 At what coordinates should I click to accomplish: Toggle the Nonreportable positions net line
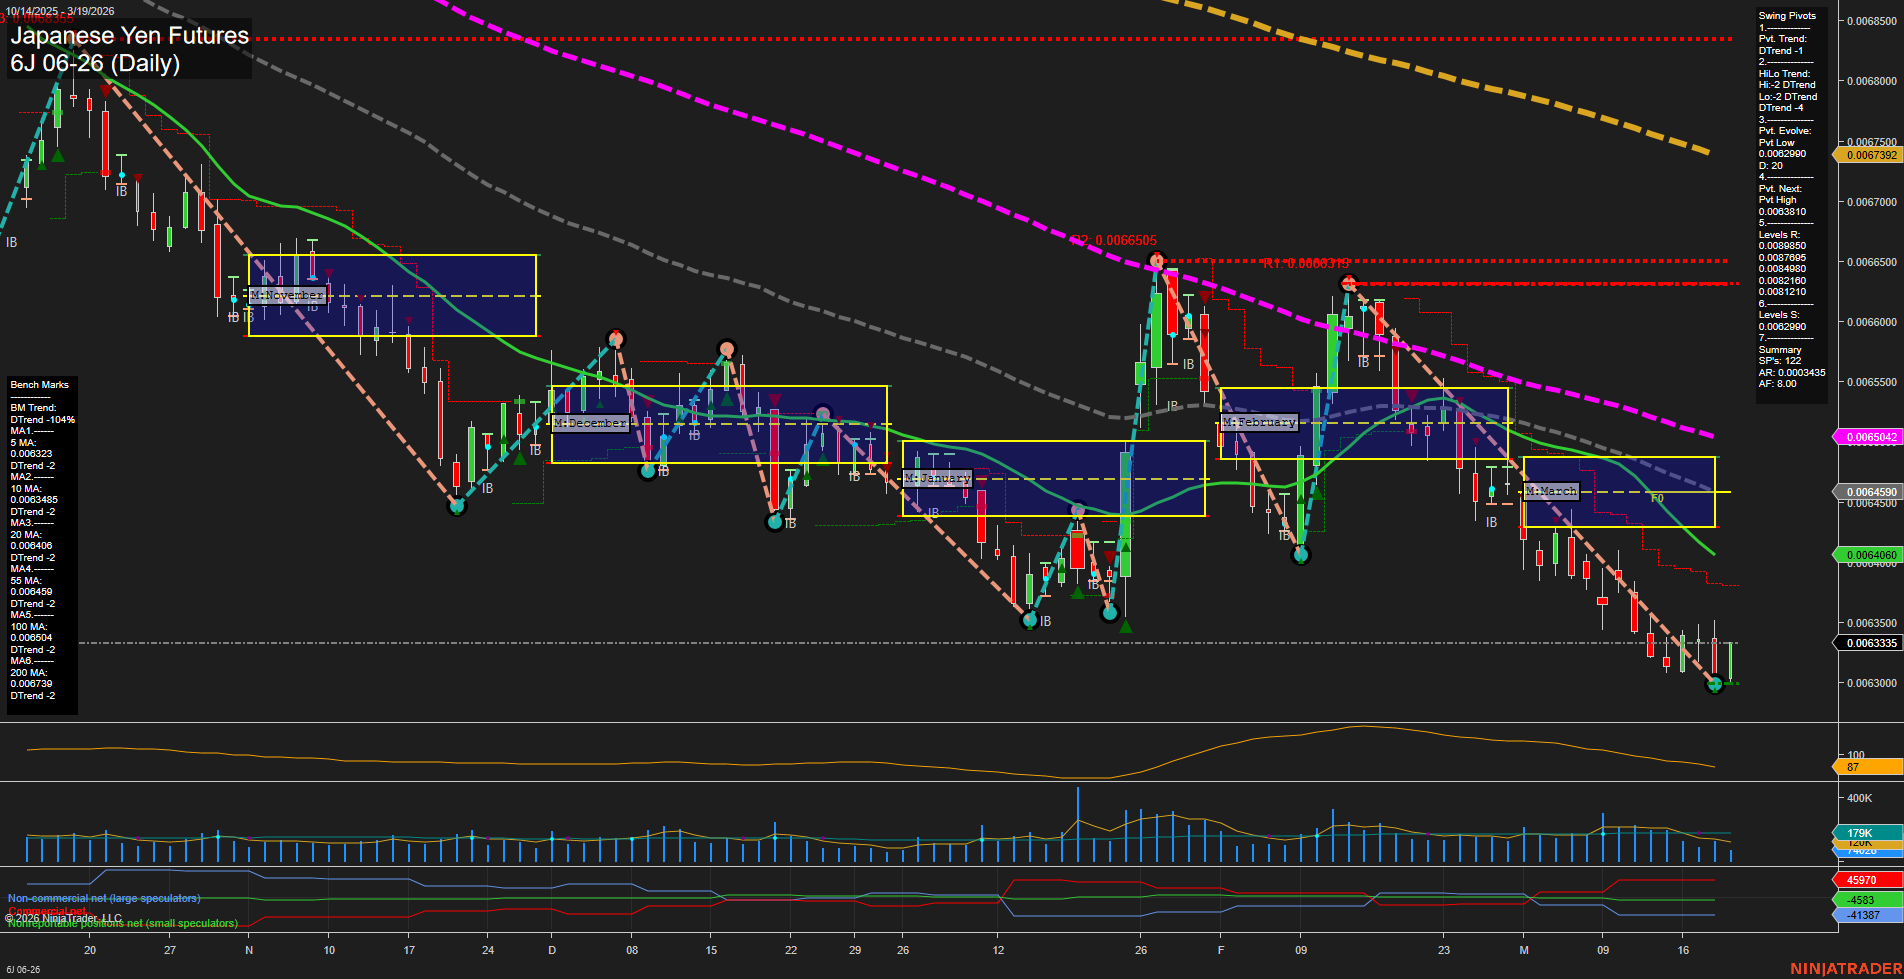coord(121,923)
